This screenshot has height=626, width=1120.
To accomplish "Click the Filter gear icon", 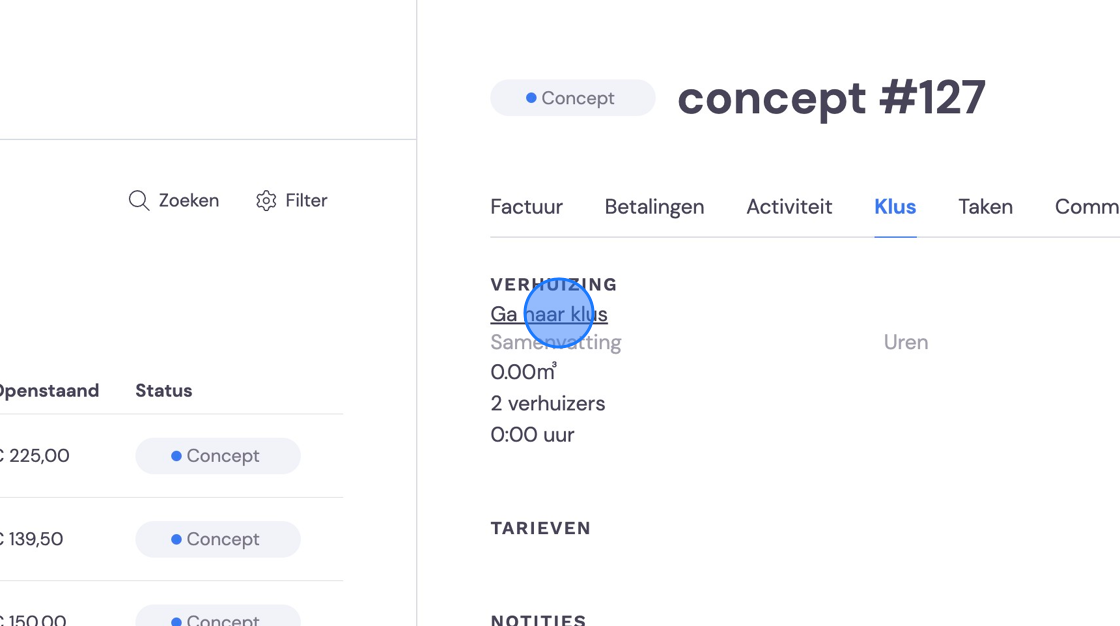I will 266,201.
